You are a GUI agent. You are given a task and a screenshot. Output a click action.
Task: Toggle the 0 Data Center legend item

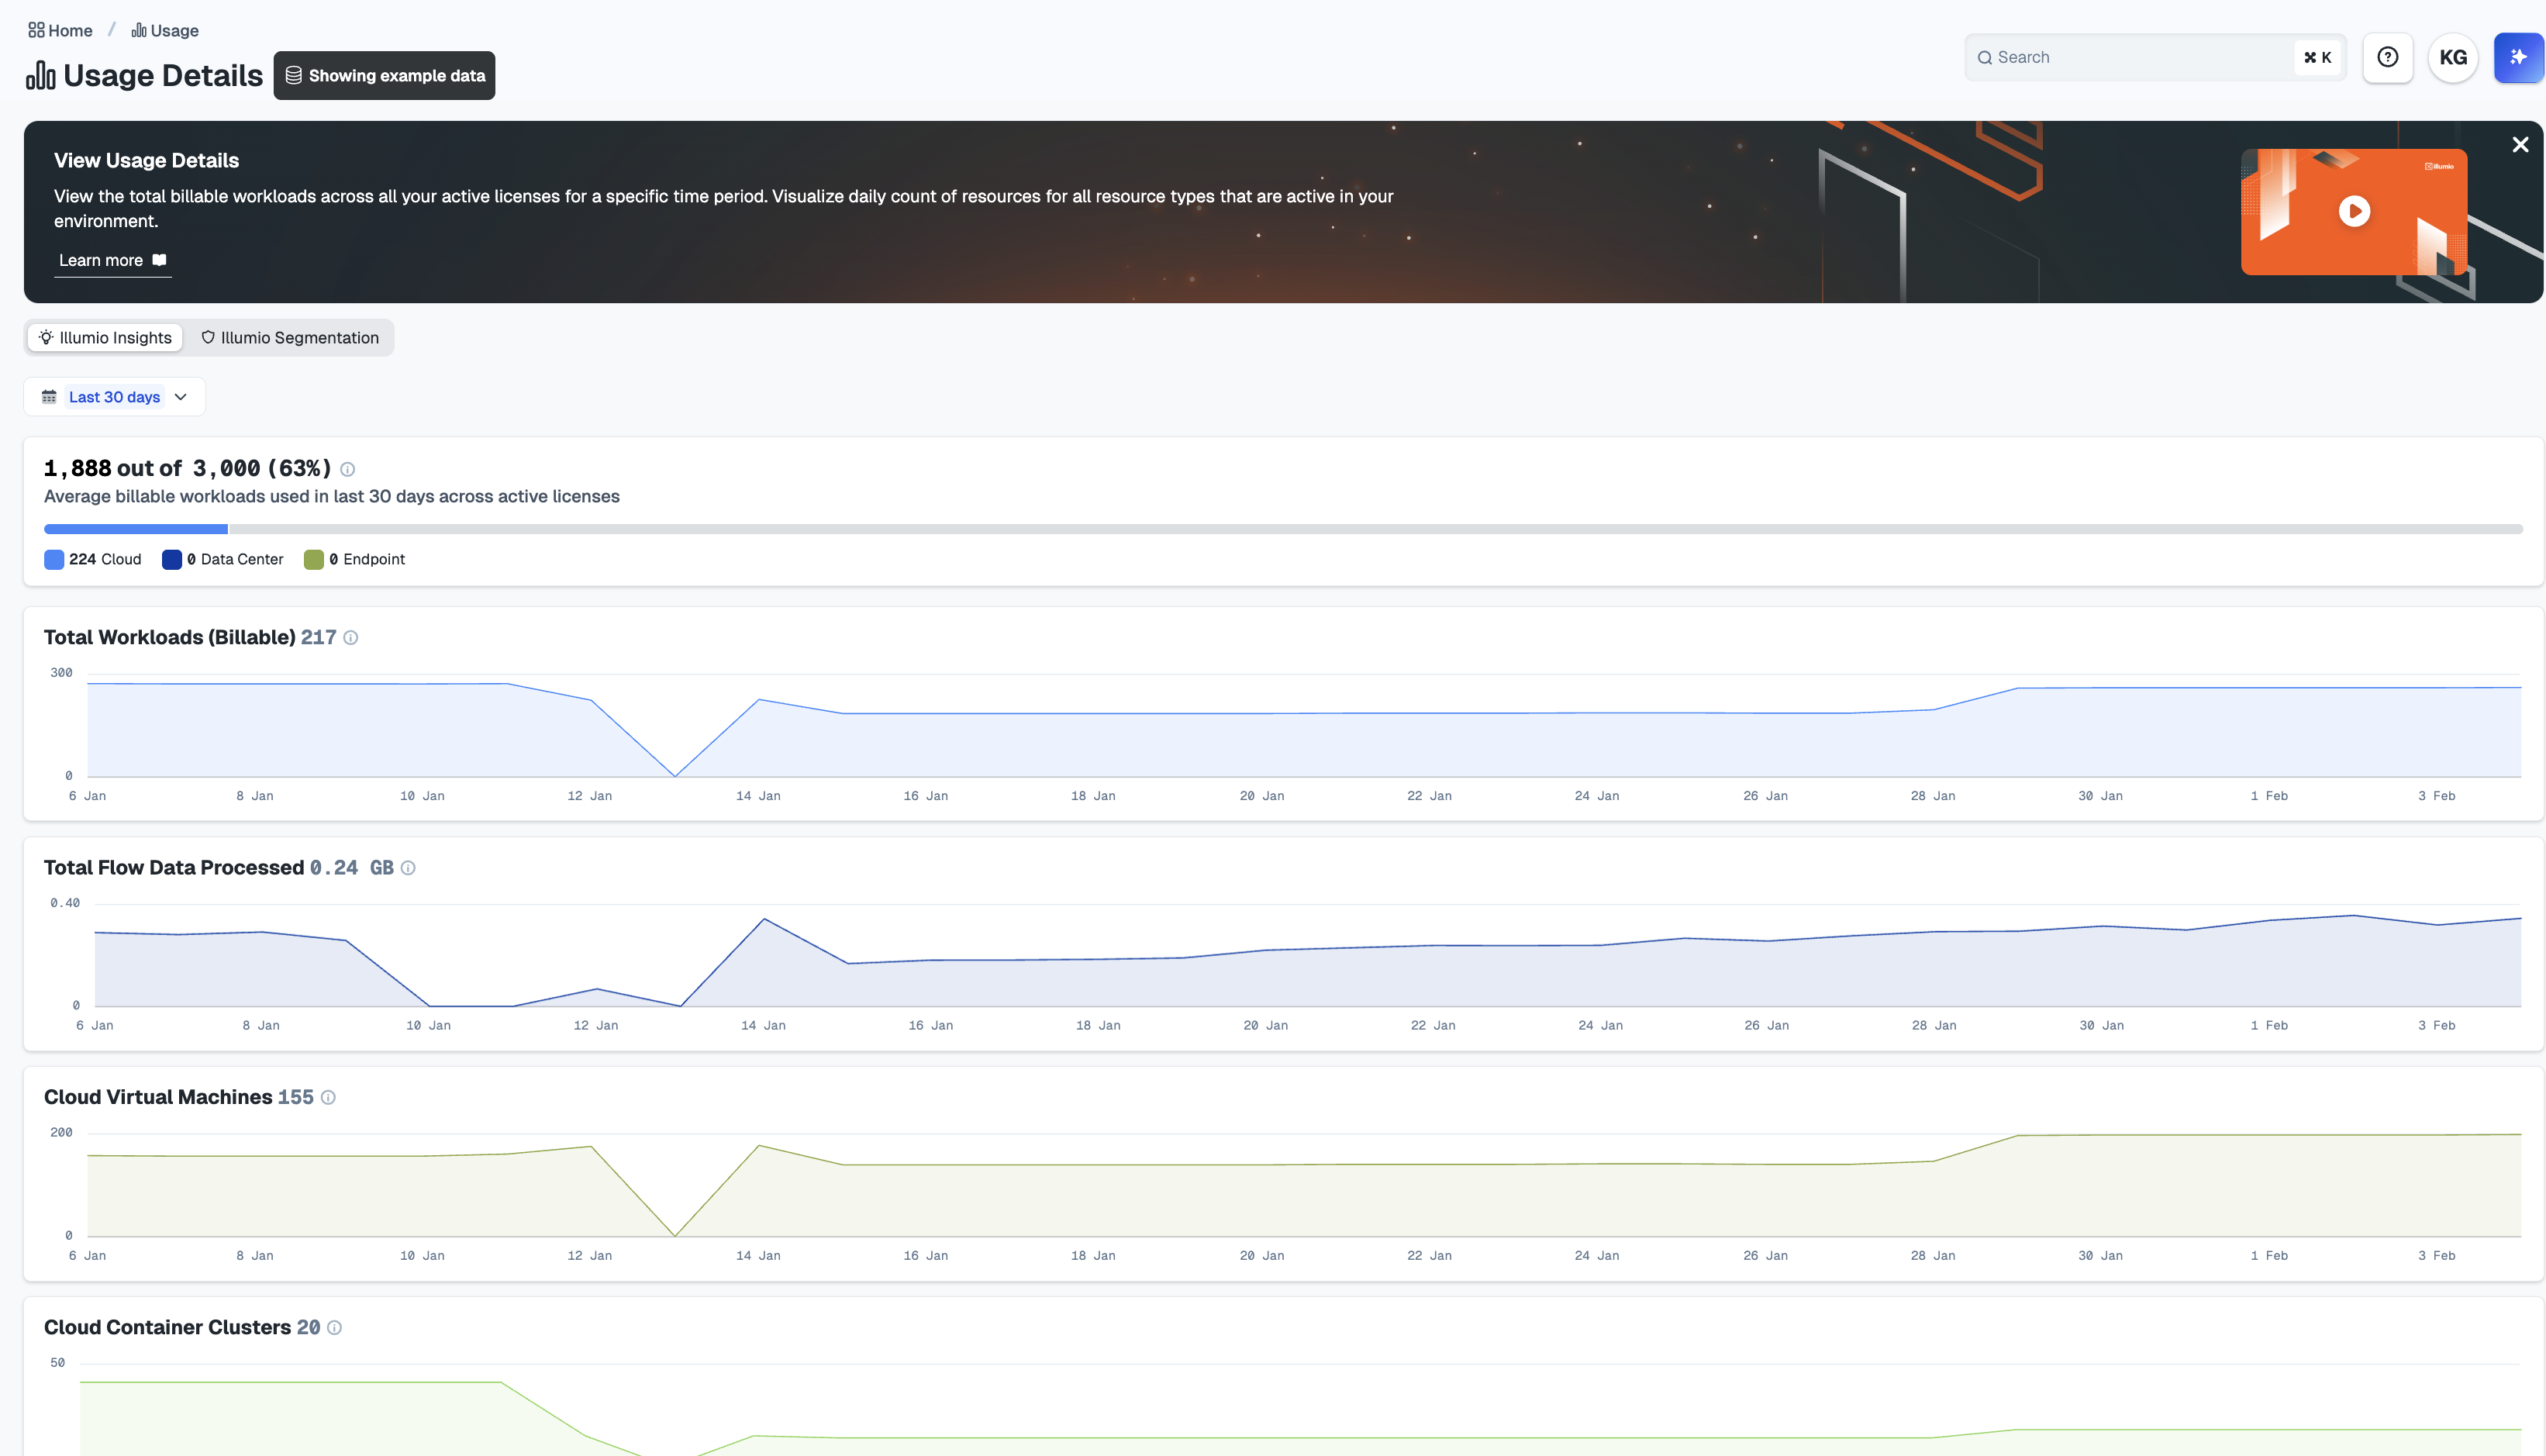(x=222, y=559)
